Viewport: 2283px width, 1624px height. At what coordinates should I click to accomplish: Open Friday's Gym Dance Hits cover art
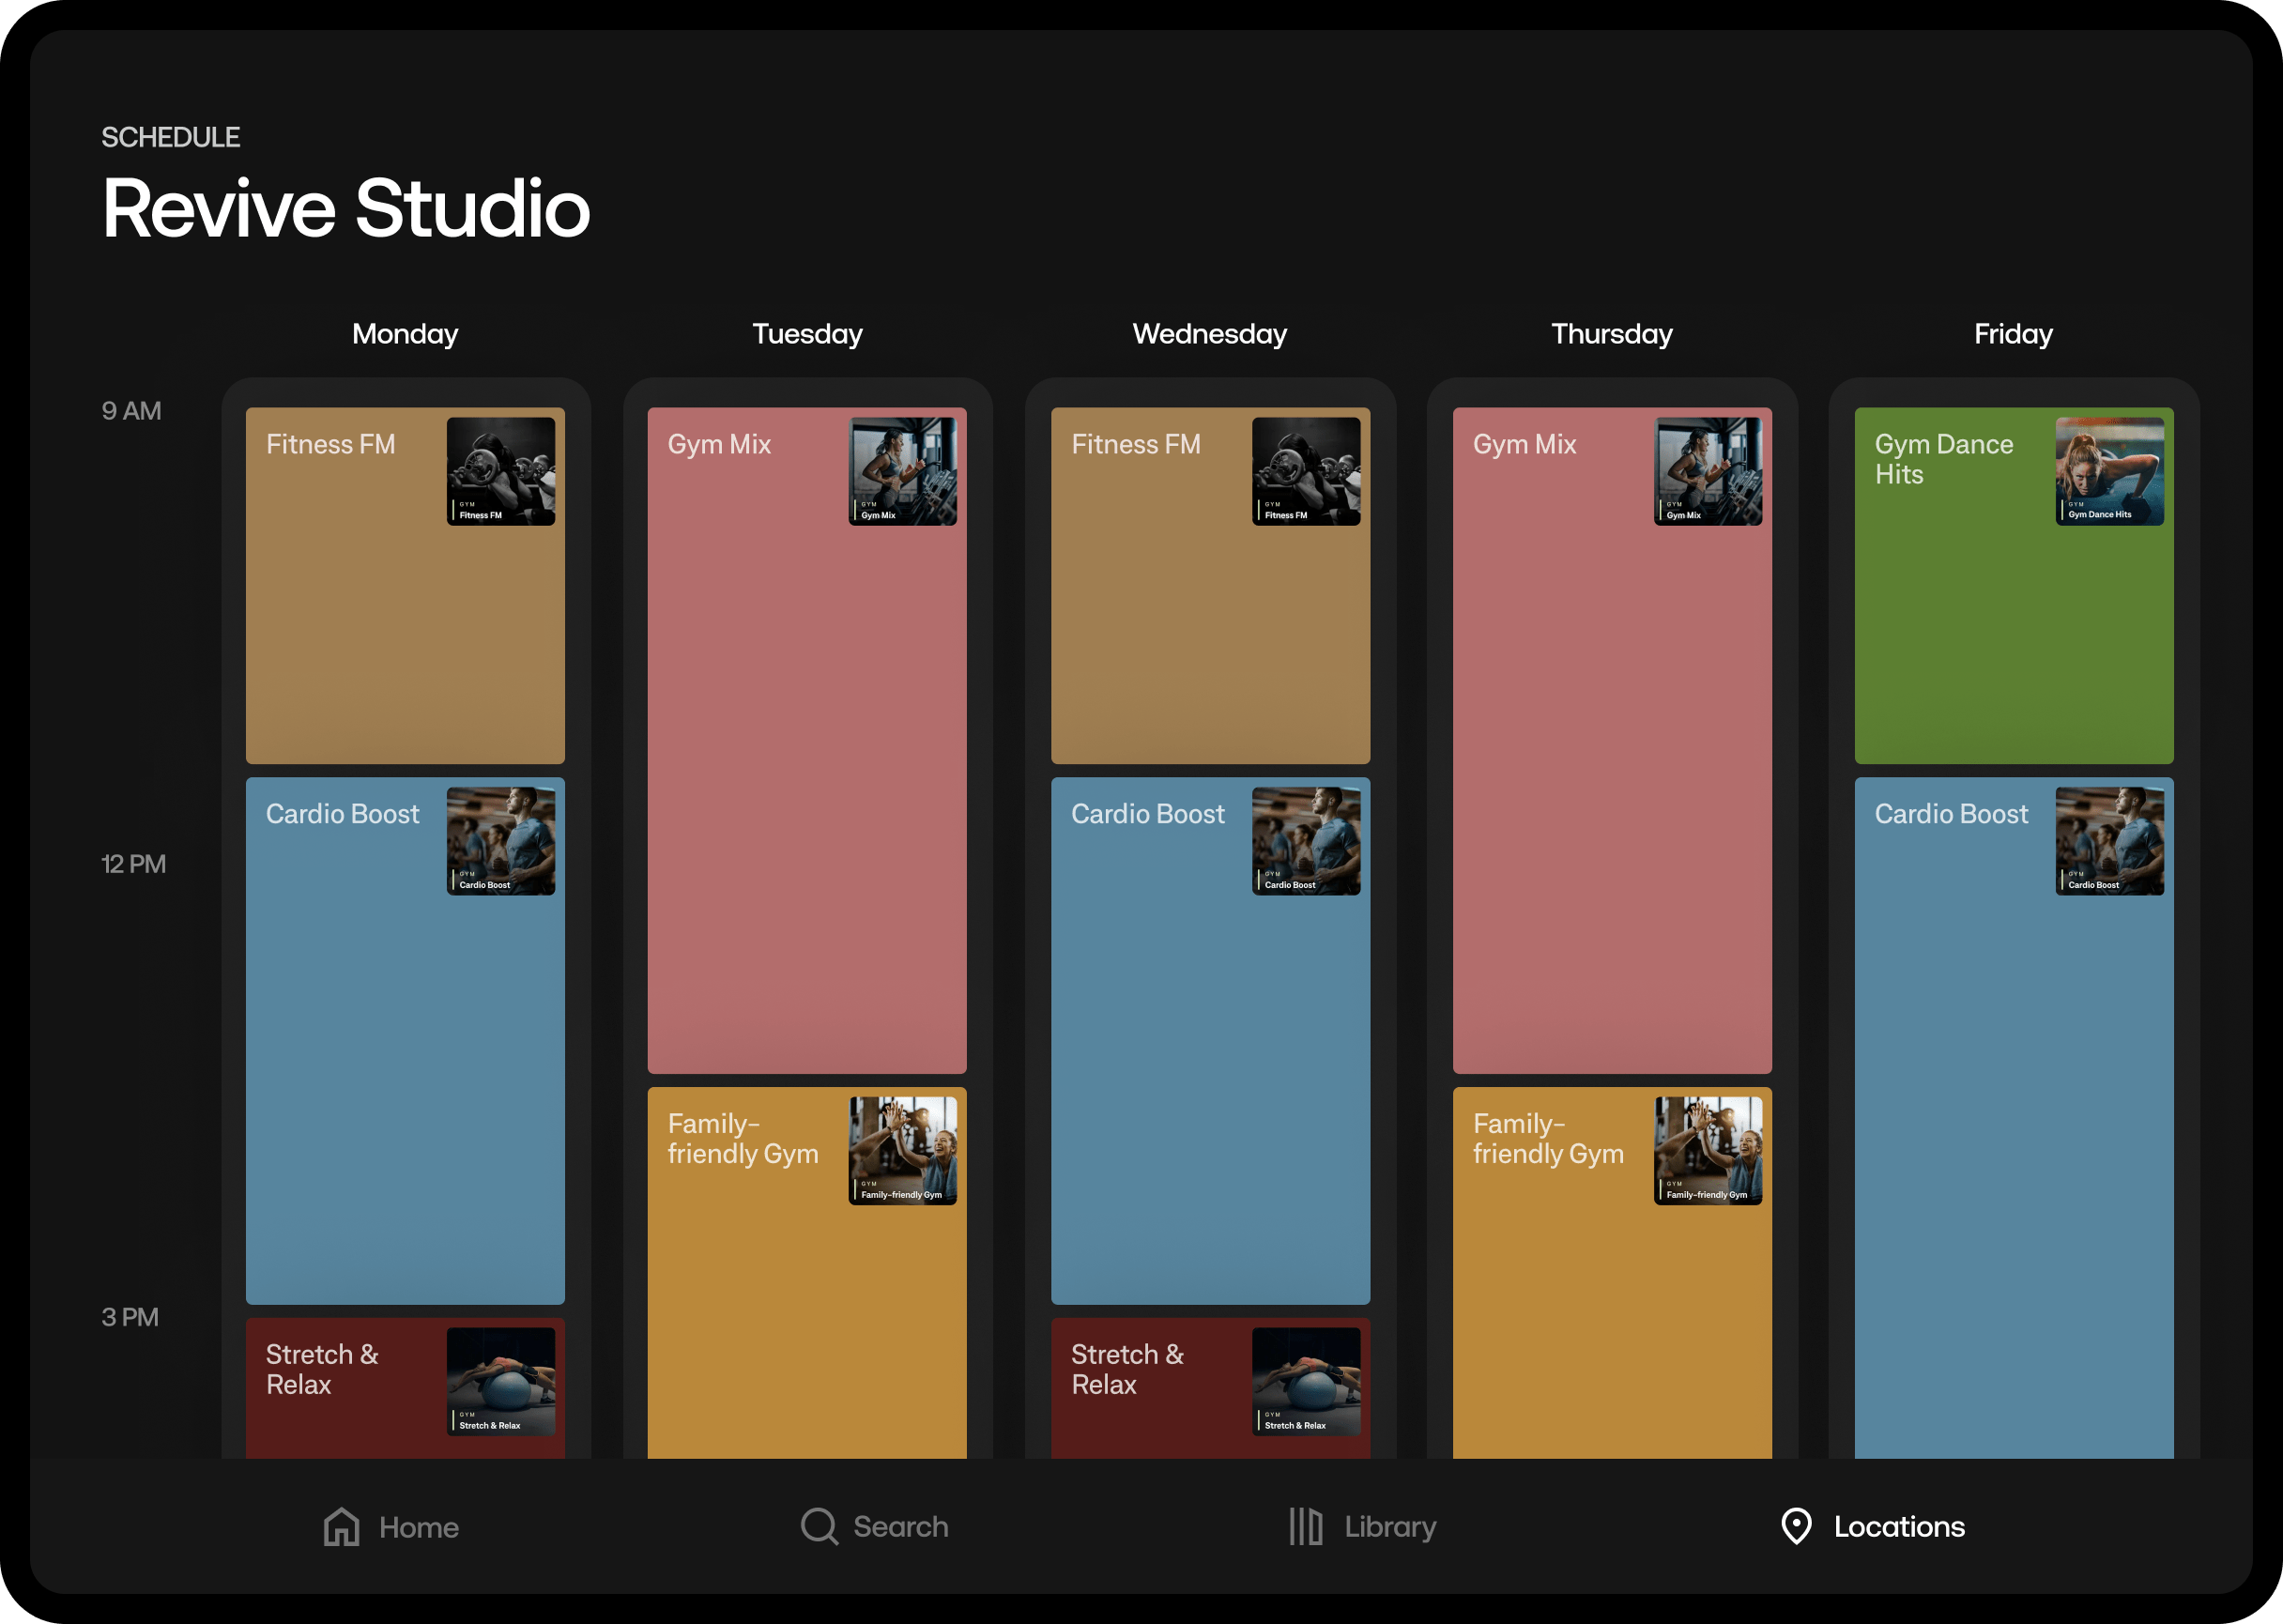click(x=2109, y=471)
